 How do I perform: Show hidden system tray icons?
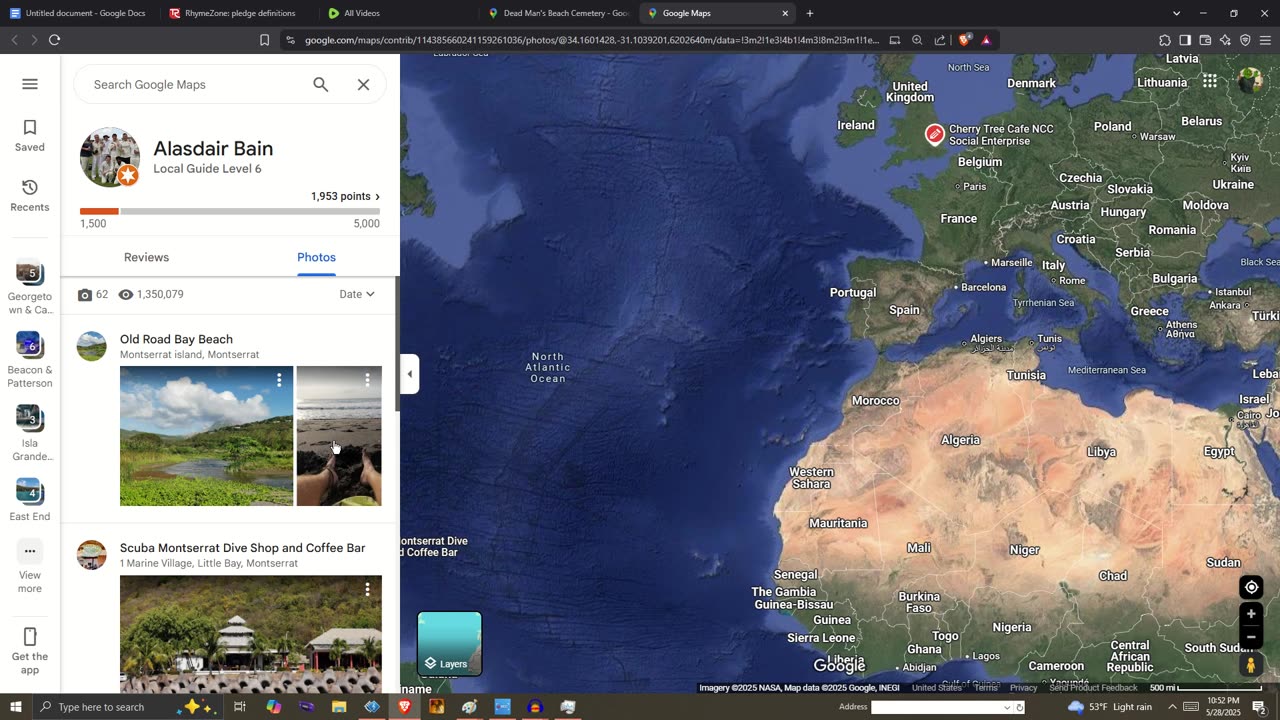click(1172, 707)
